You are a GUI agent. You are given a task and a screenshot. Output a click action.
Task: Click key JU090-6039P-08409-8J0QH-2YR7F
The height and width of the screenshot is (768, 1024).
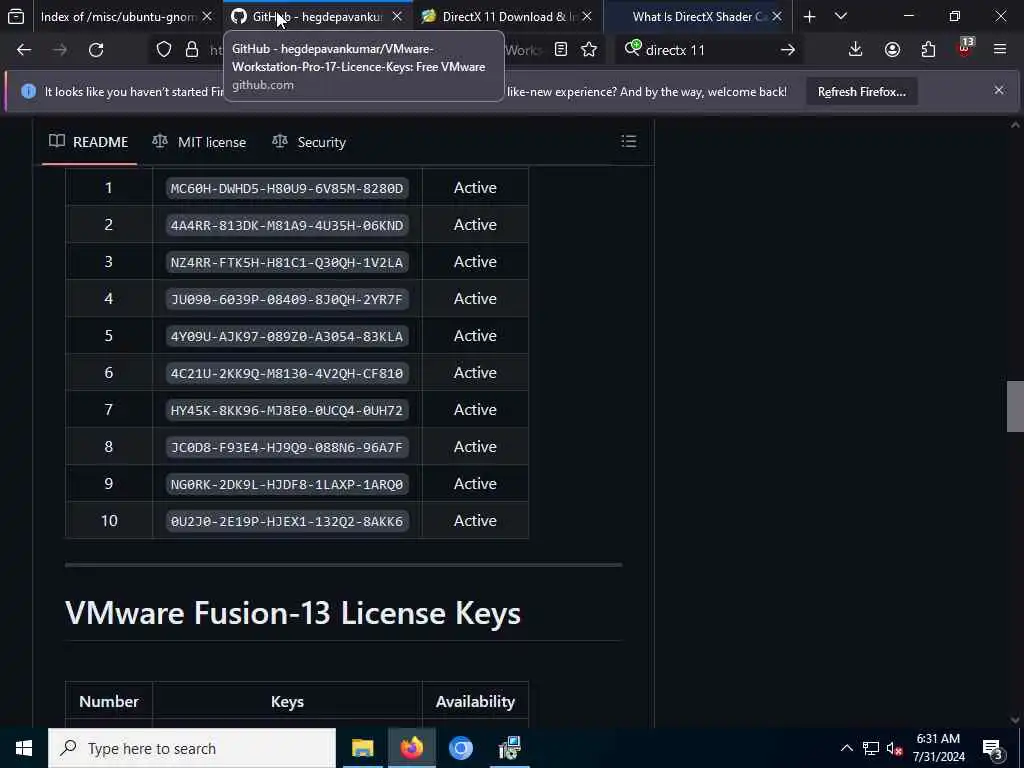tap(287, 299)
